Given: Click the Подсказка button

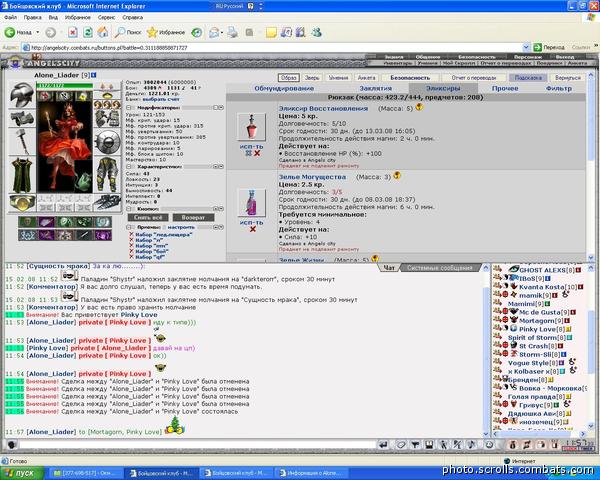Looking at the screenshot, I should 528,78.
